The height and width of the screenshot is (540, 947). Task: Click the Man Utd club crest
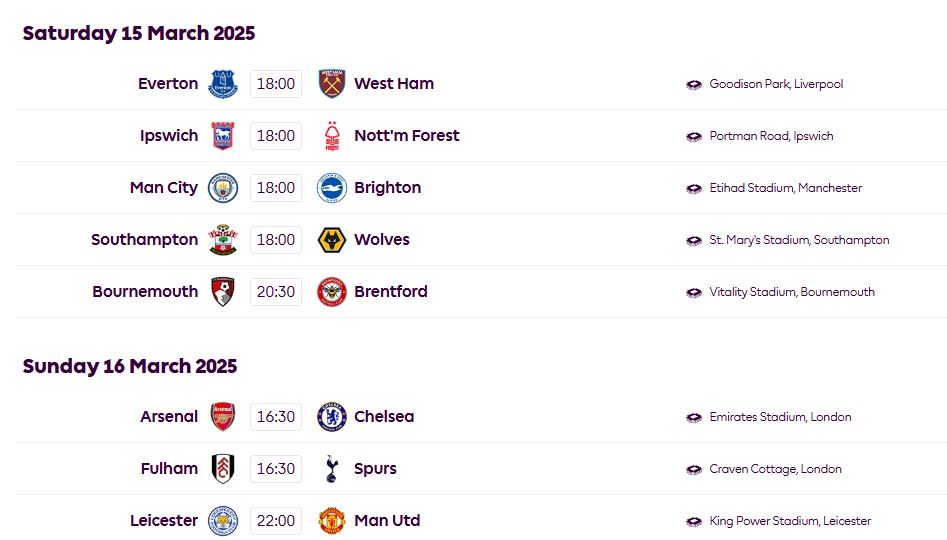(x=332, y=521)
